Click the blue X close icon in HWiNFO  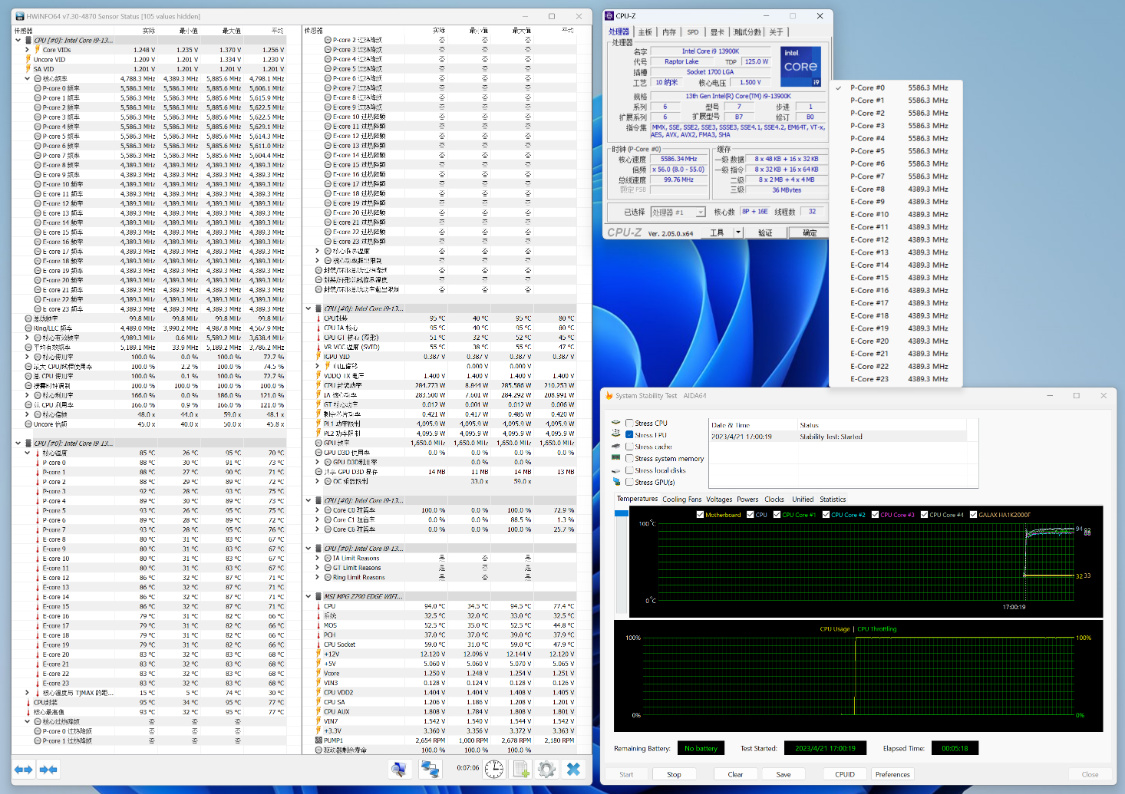tap(574, 769)
